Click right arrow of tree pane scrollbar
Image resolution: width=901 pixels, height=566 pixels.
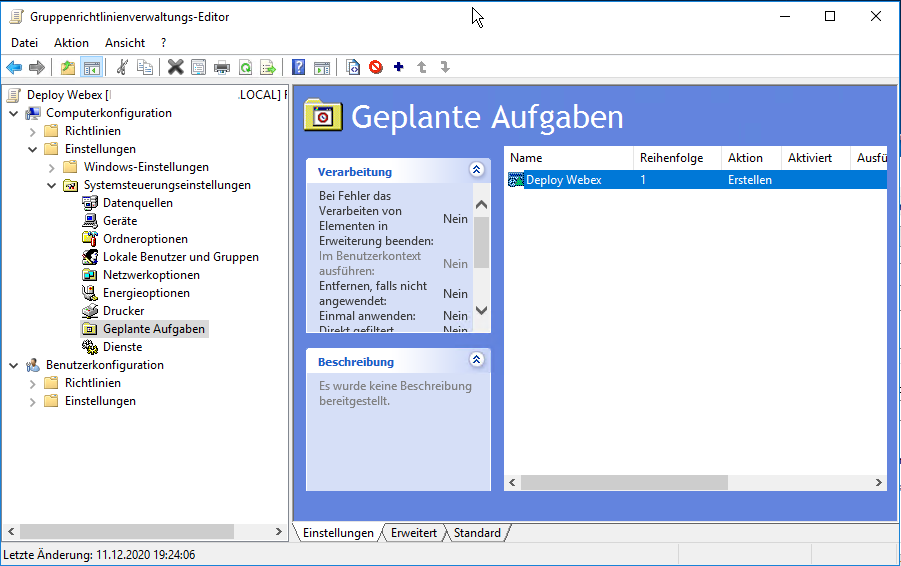279,532
